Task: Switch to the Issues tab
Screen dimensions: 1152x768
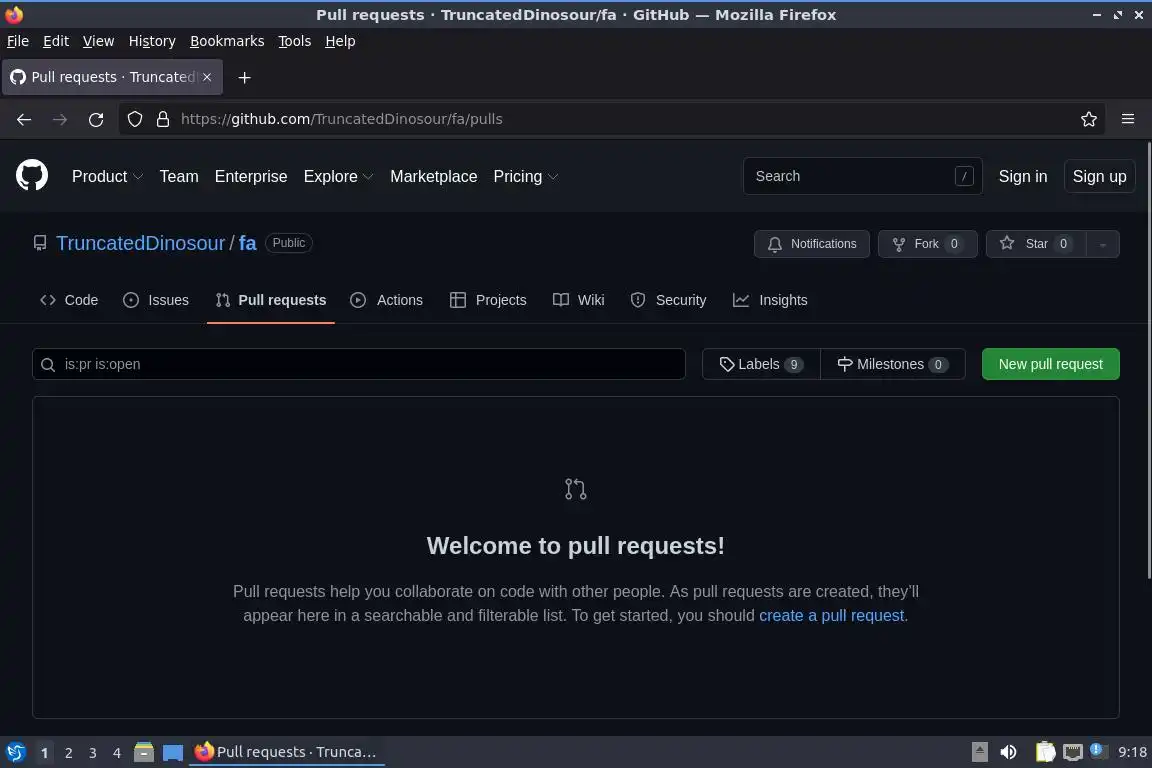Action: point(156,300)
